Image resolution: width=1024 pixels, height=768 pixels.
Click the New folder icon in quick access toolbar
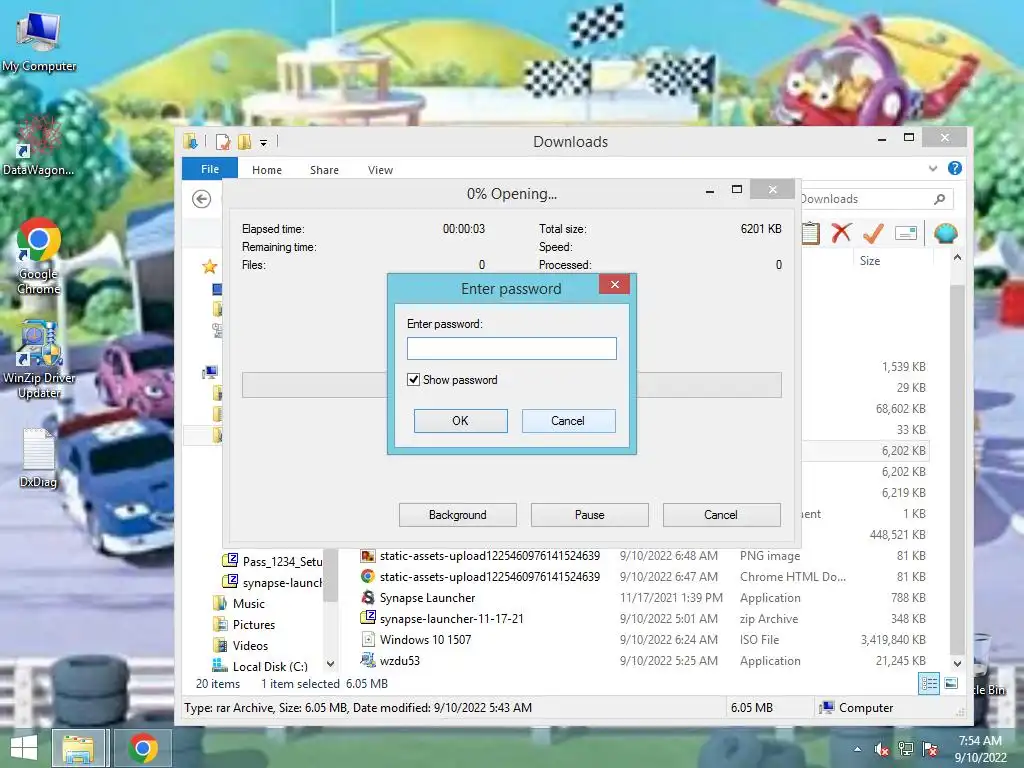pos(245,141)
